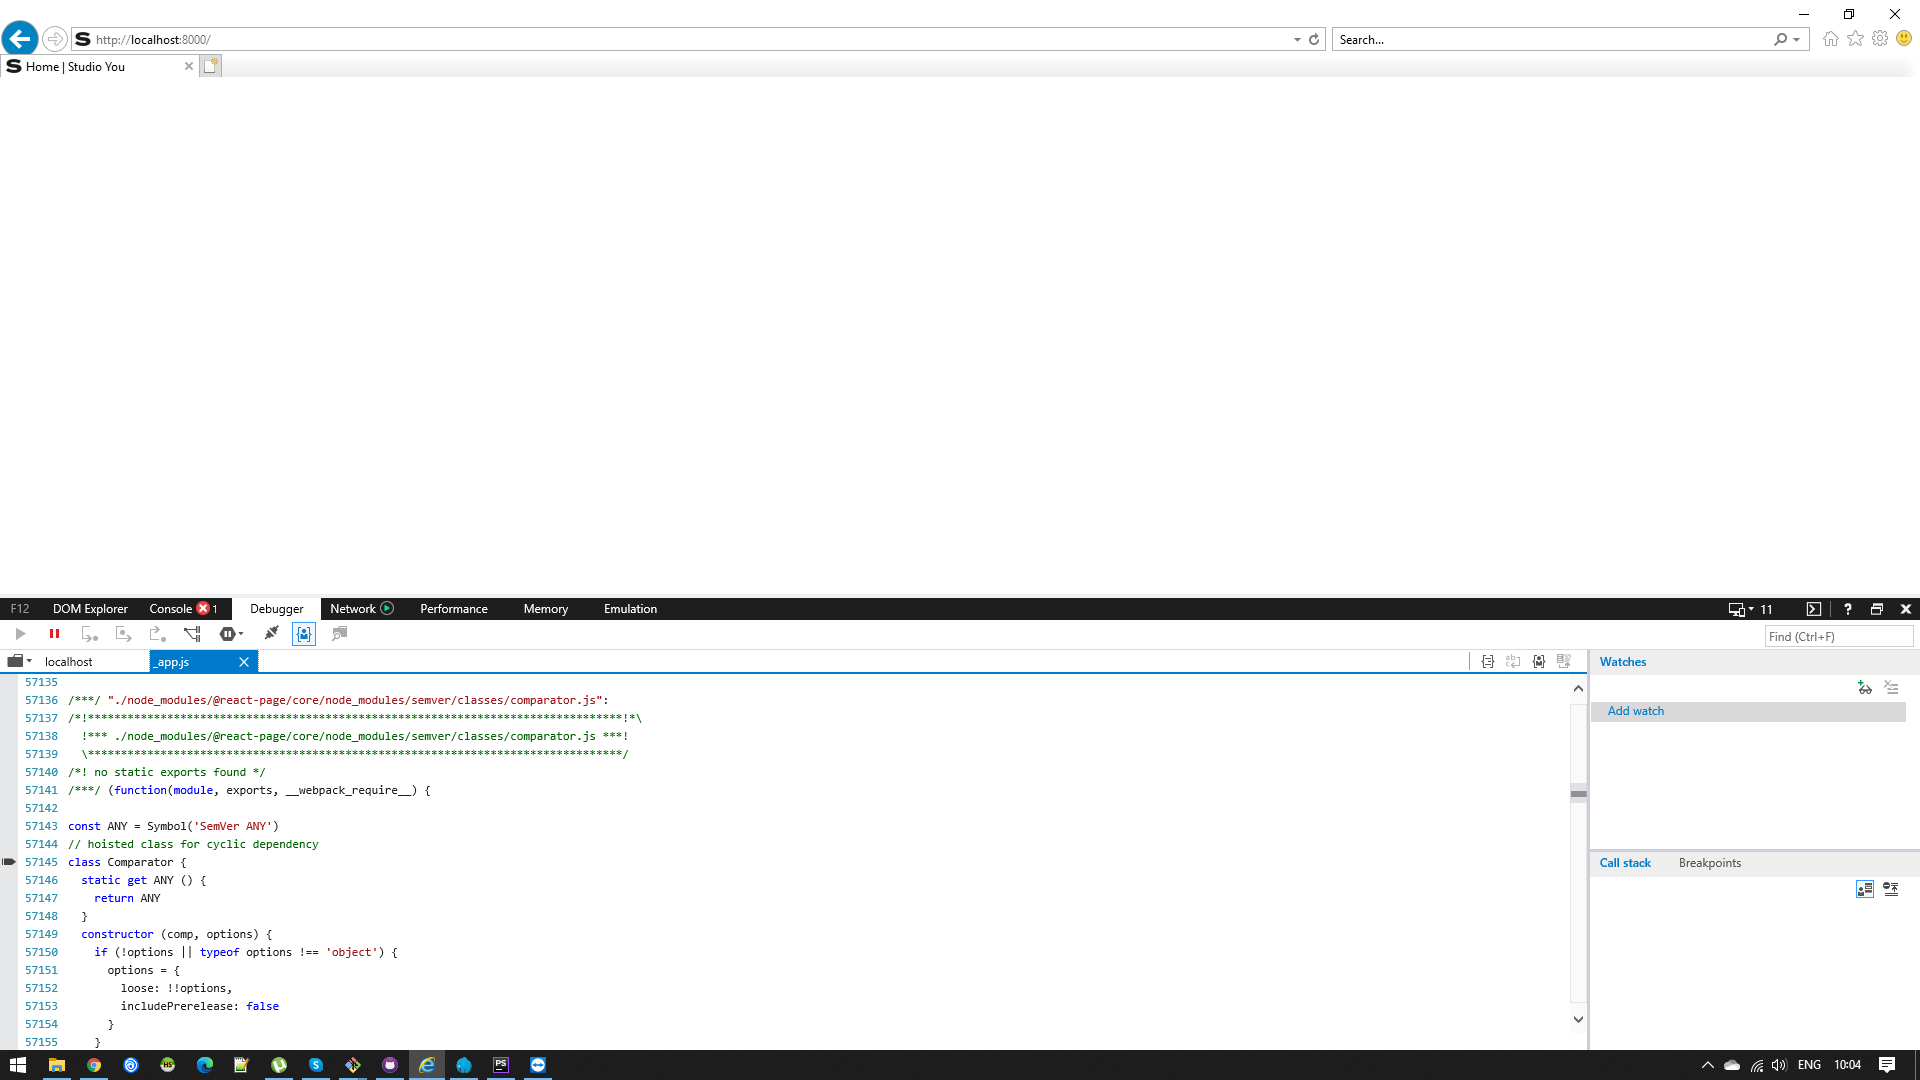Click the Help button in F12 tools
Image resolution: width=1920 pixels, height=1080 pixels.
point(1847,609)
